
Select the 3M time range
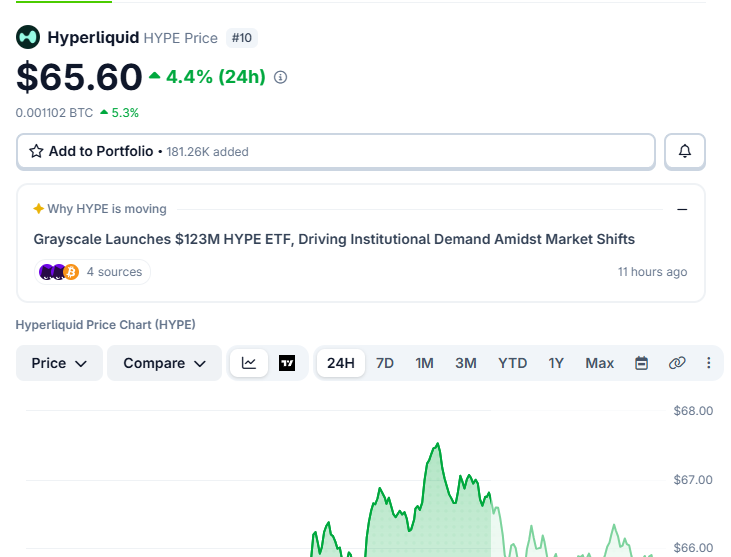pyautogui.click(x=466, y=363)
